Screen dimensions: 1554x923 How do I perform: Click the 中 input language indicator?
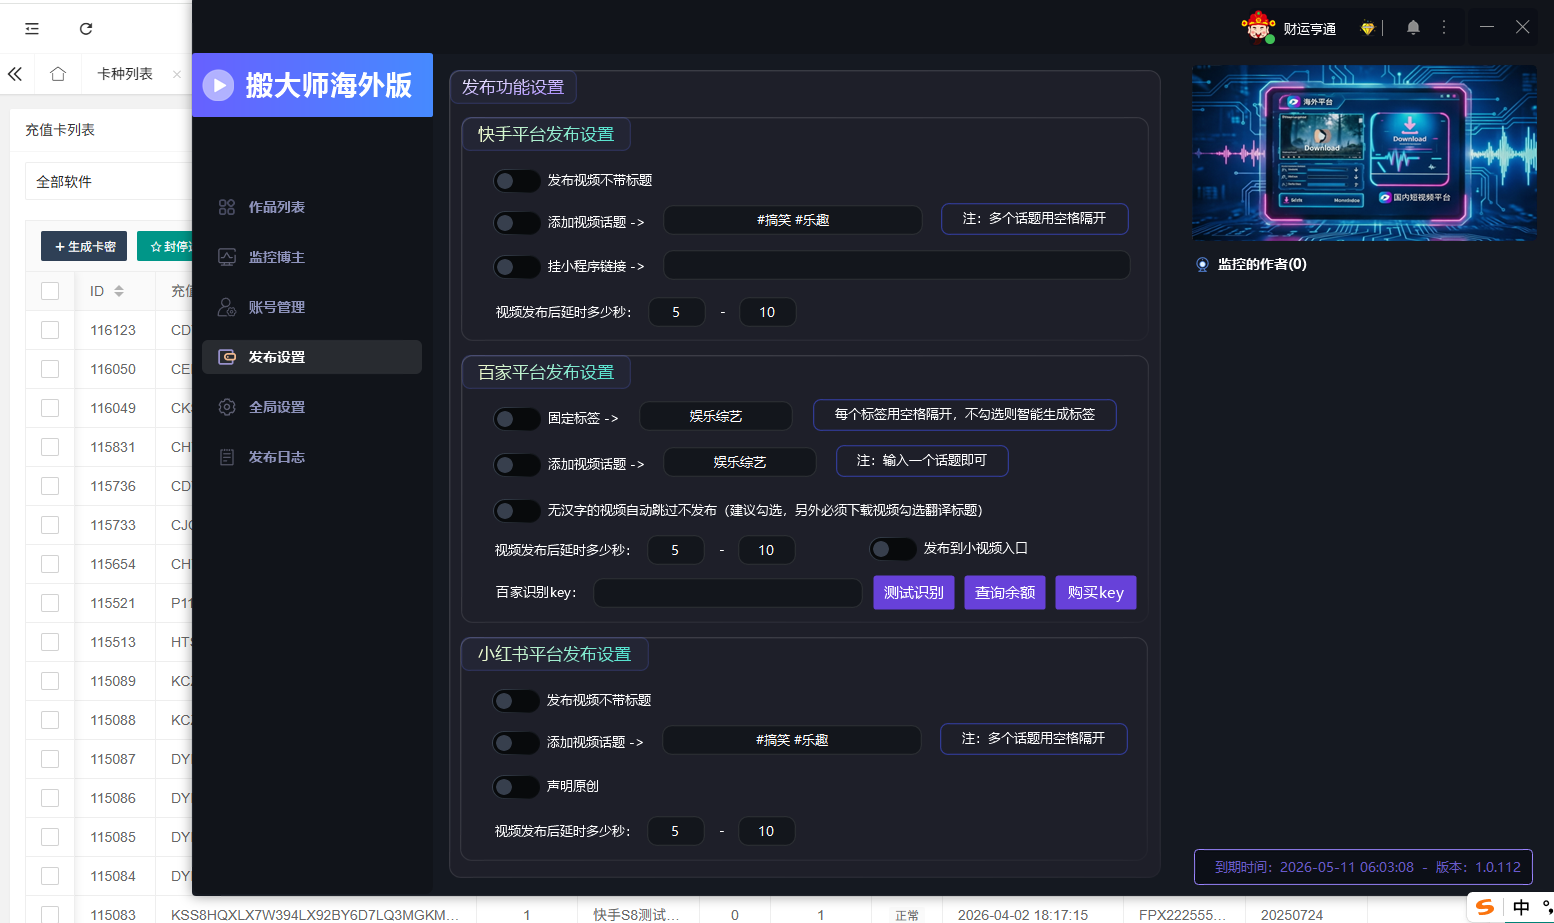[1521, 907]
